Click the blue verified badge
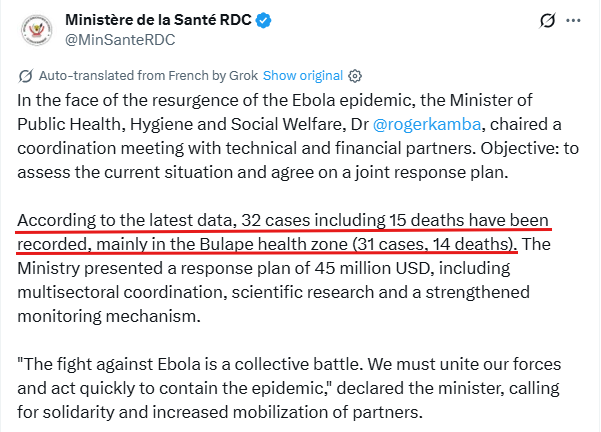This screenshot has width=601, height=432. pyautogui.click(x=263, y=20)
